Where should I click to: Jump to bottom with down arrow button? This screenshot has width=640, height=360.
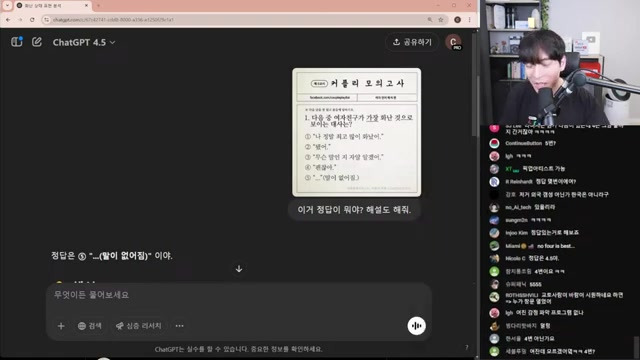(x=239, y=269)
